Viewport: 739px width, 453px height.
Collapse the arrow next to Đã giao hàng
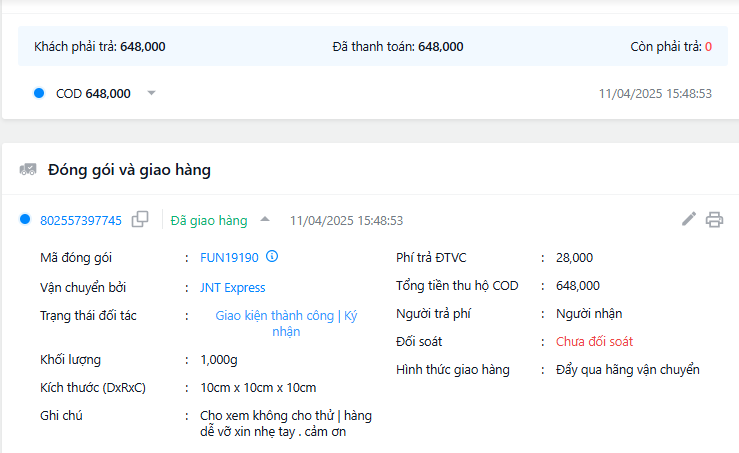pyautogui.click(x=265, y=220)
